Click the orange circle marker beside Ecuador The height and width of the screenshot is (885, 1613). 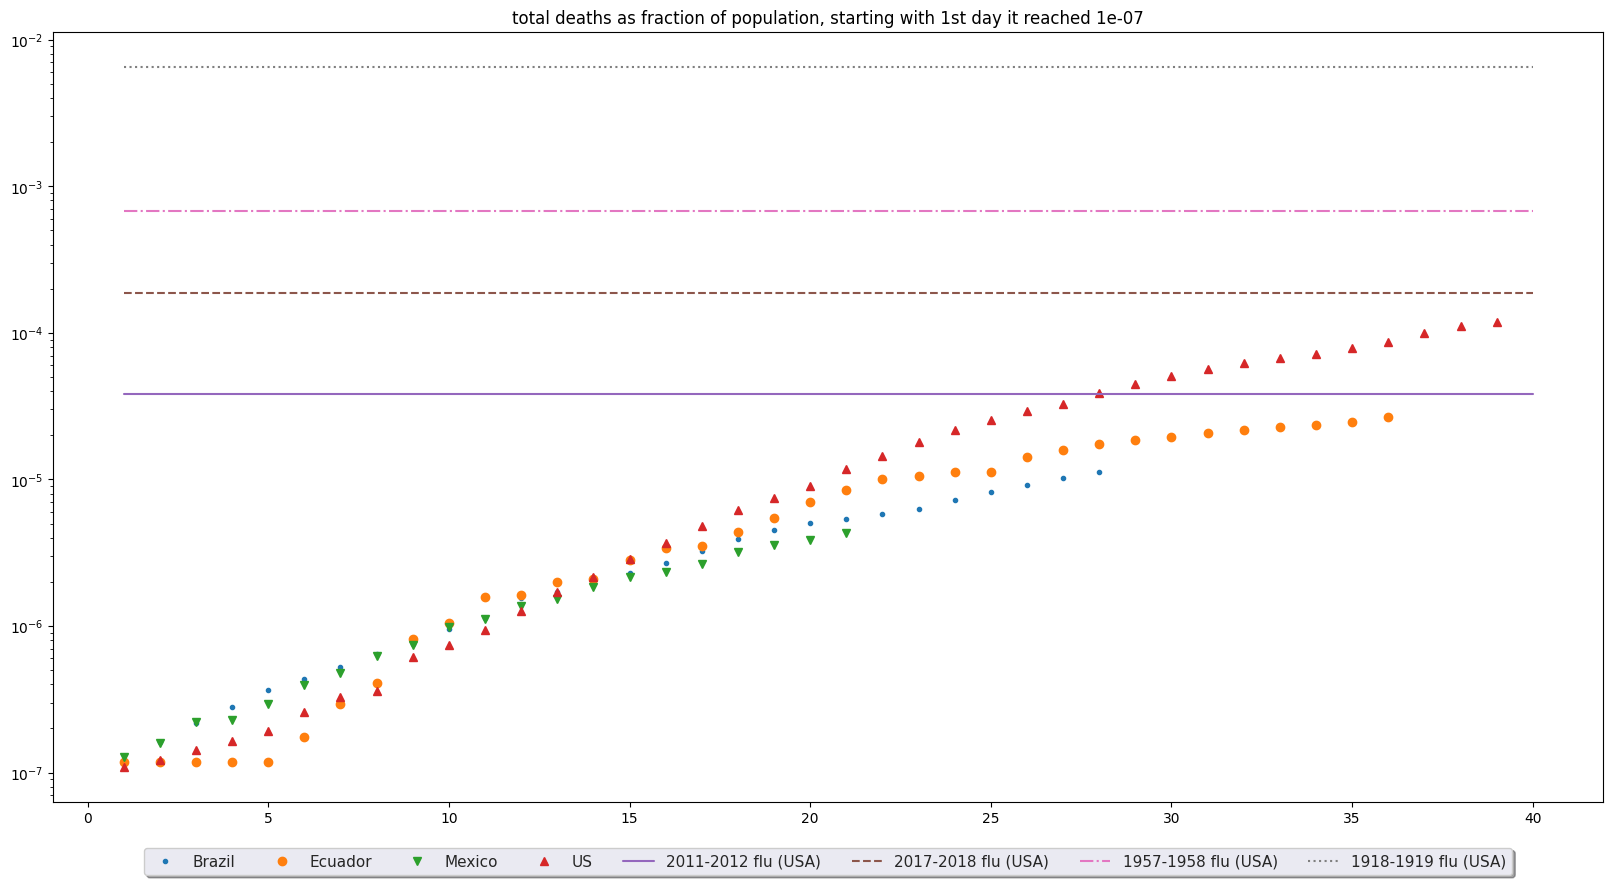[x=282, y=861]
